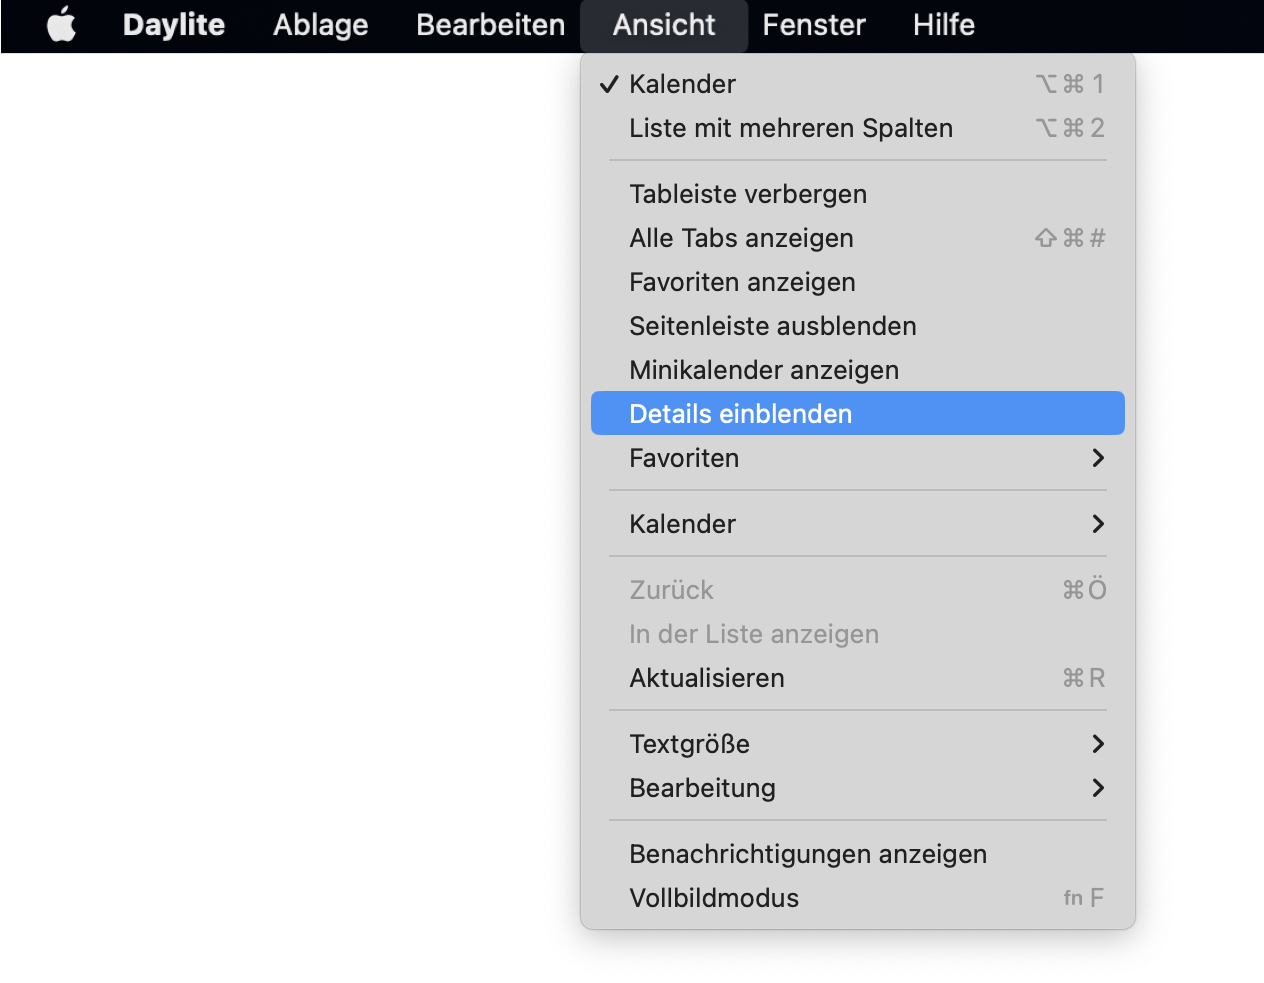This screenshot has width=1264, height=983.
Task: Open the Hilfe menu
Action: [x=944, y=25]
